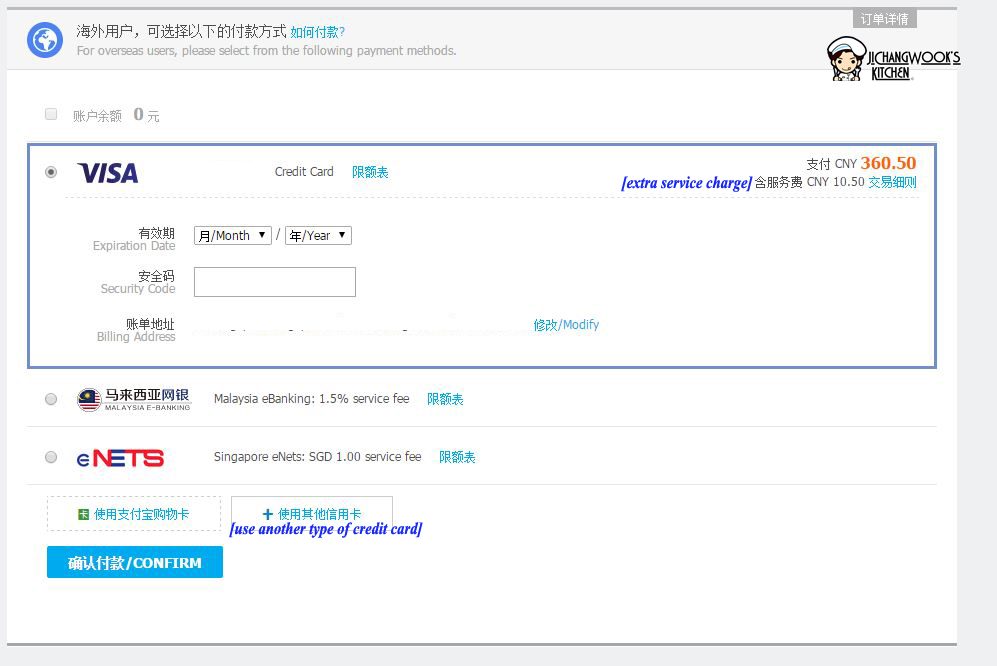
Task: Click the Modify billing address link
Action: (566, 325)
